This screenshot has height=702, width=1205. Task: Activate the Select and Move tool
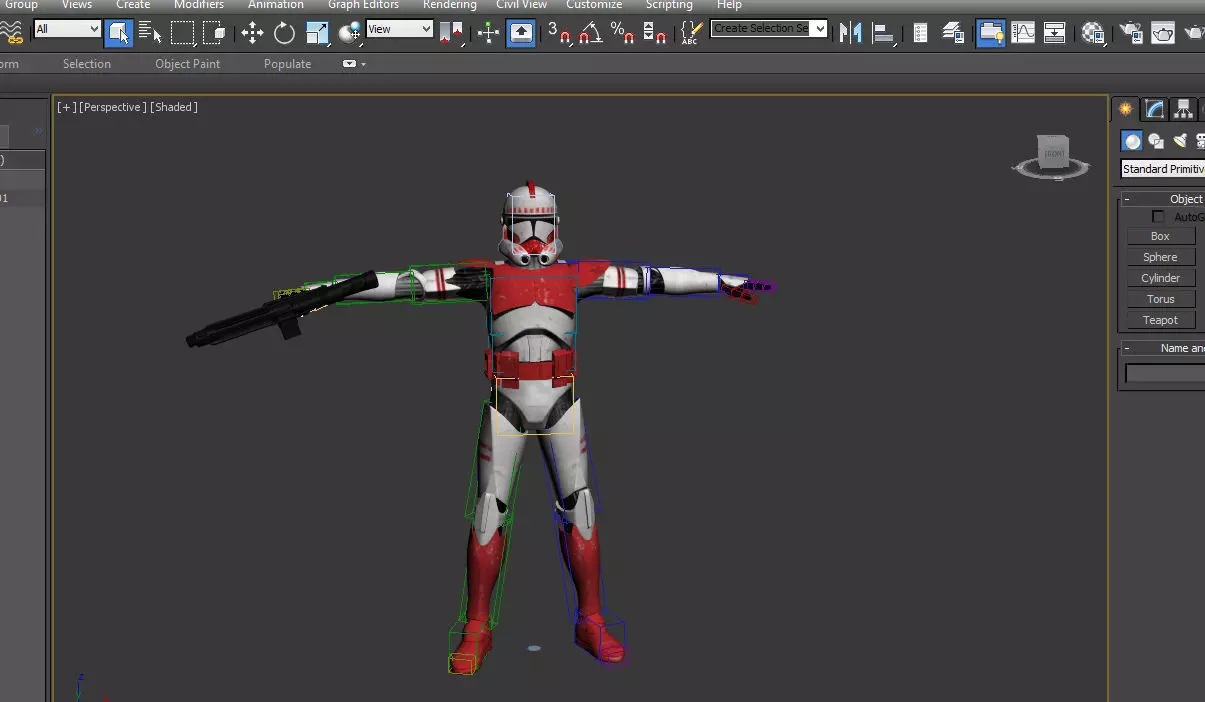click(252, 33)
